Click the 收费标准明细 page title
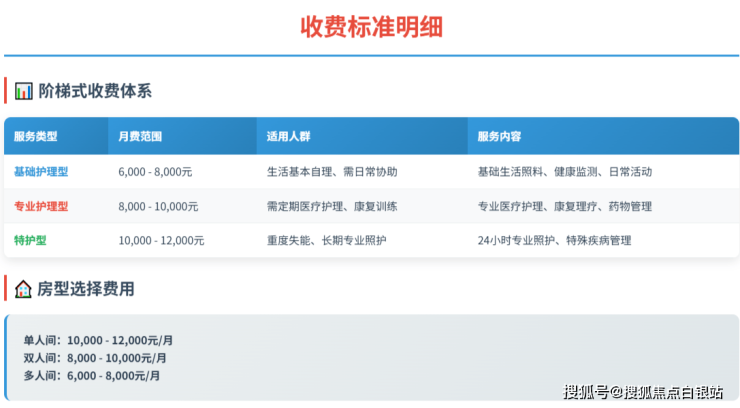Viewport: 740px width, 408px height. (371, 26)
